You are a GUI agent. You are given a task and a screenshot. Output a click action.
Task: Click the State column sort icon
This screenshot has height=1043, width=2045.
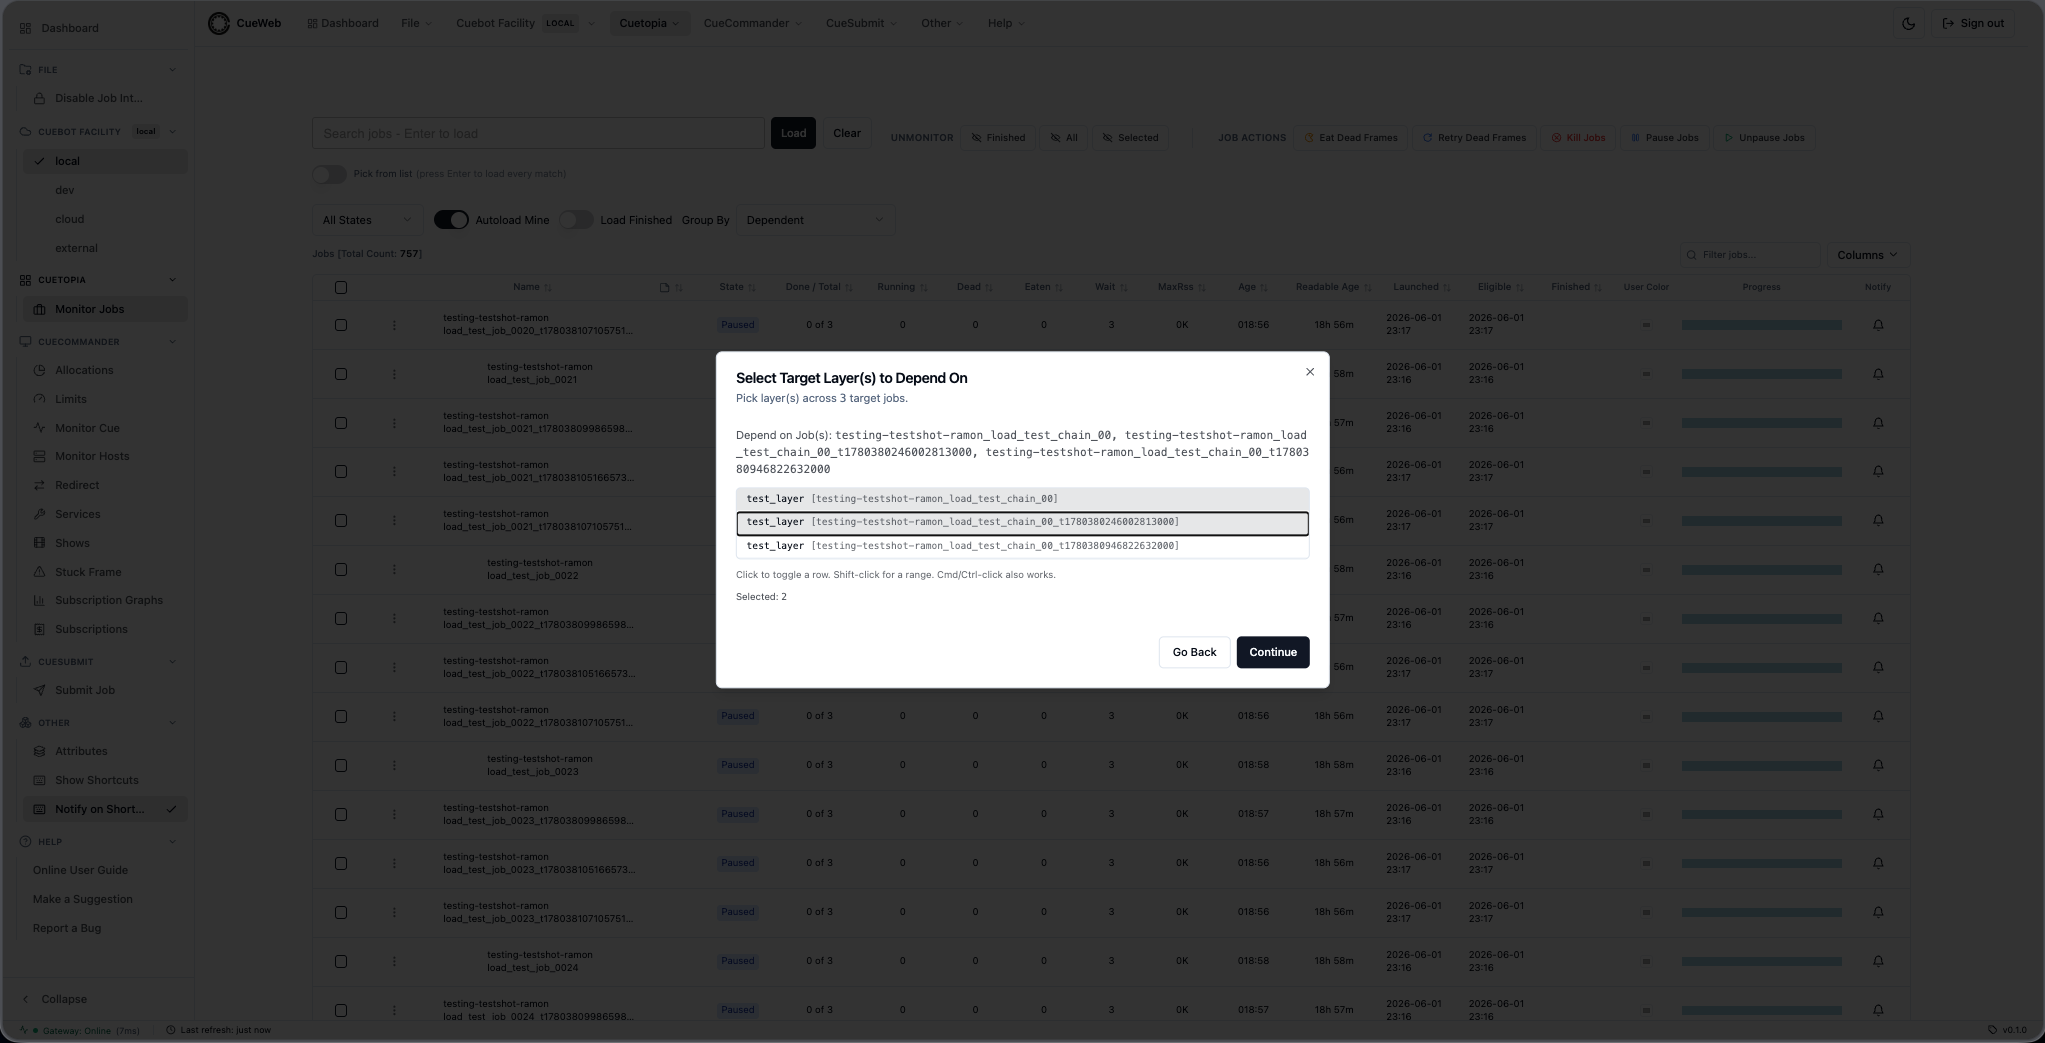click(752, 288)
